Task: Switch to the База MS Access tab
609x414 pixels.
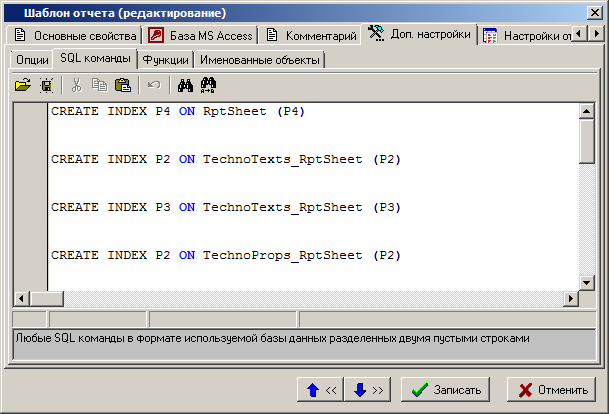Action: click(x=201, y=36)
